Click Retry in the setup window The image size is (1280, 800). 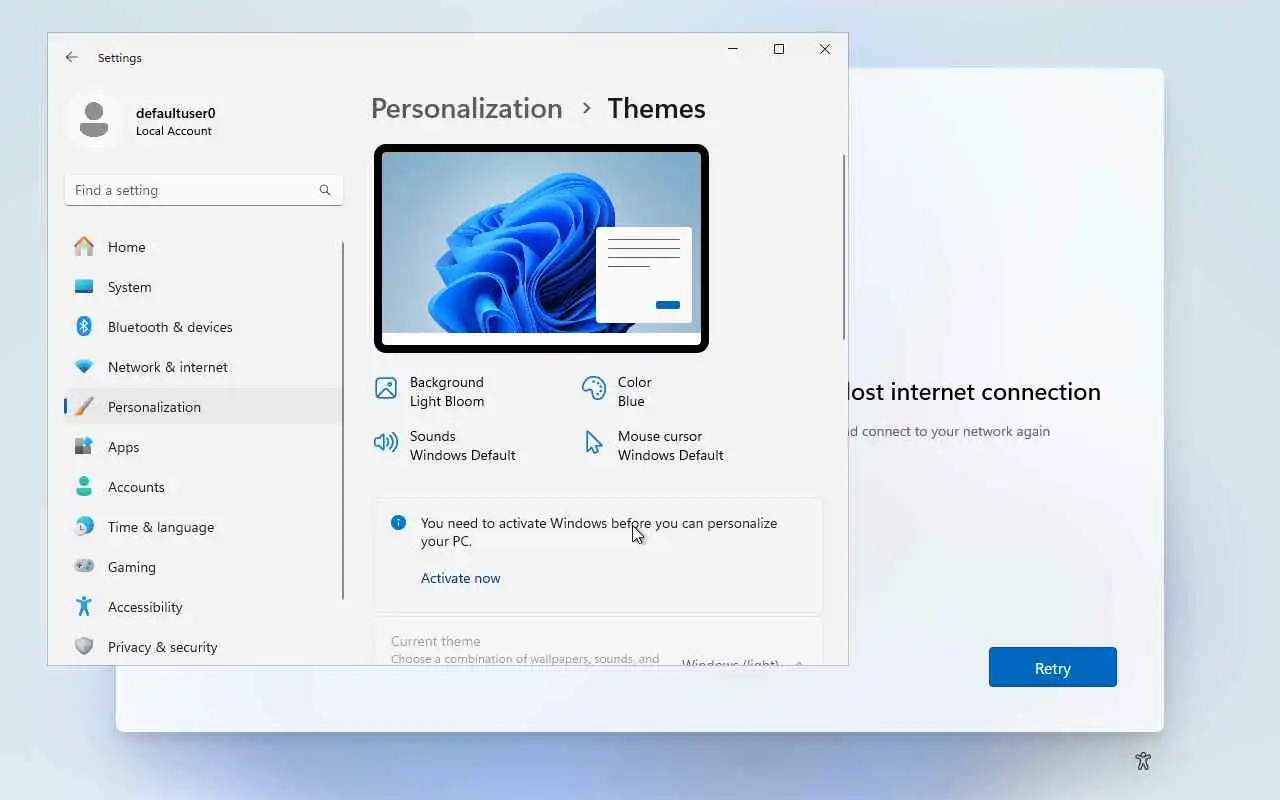tap(1053, 667)
